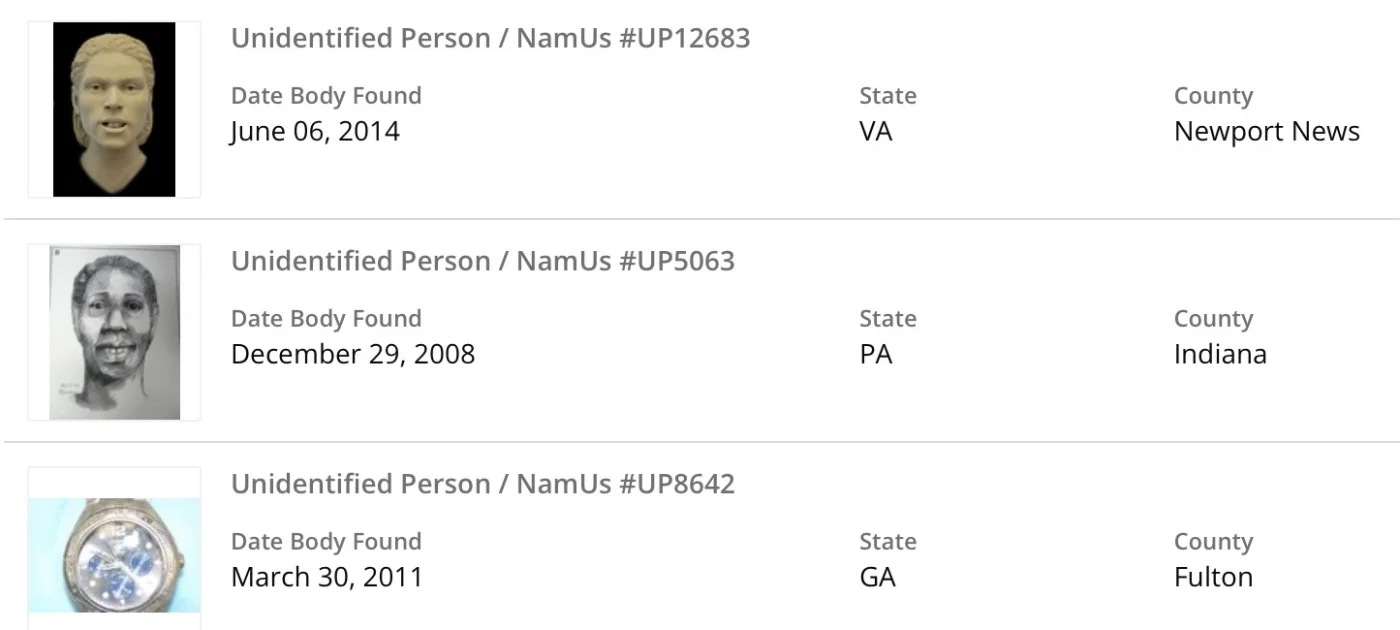Open the NamUs #UP12683 case title
This screenshot has height=630, width=1400.
tap(490, 38)
